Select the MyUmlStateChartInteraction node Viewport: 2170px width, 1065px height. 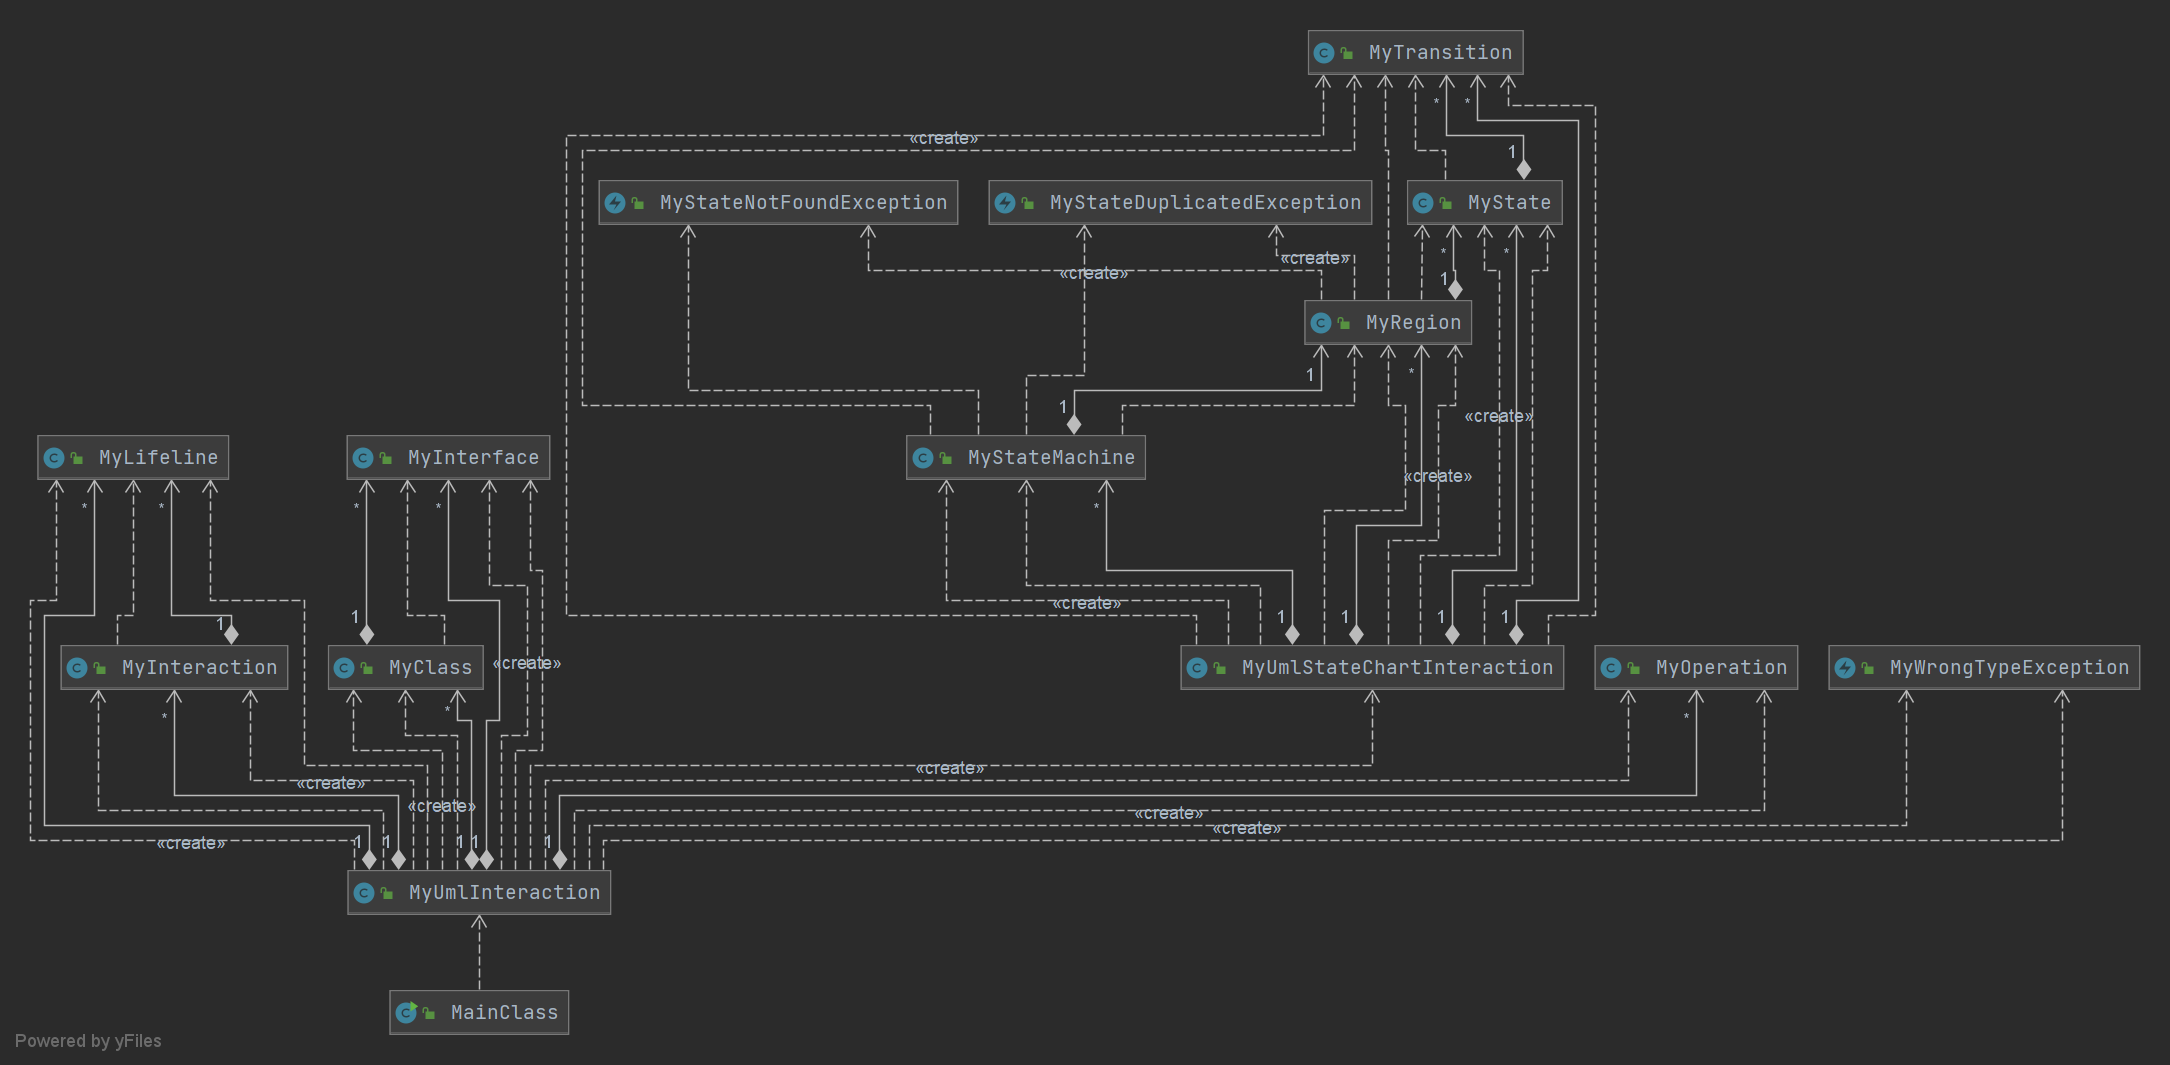1372,668
